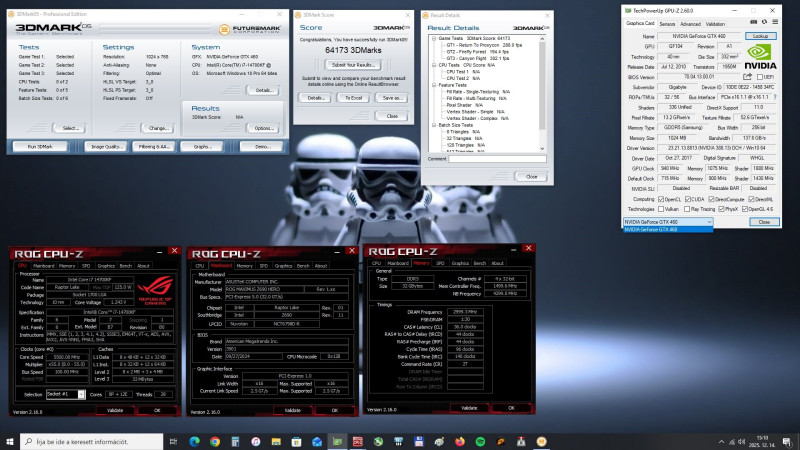Click the Paint palette taskbar icon
The height and width of the screenshot is (450, 800).
pyautogui.click(x=439, y=442)
